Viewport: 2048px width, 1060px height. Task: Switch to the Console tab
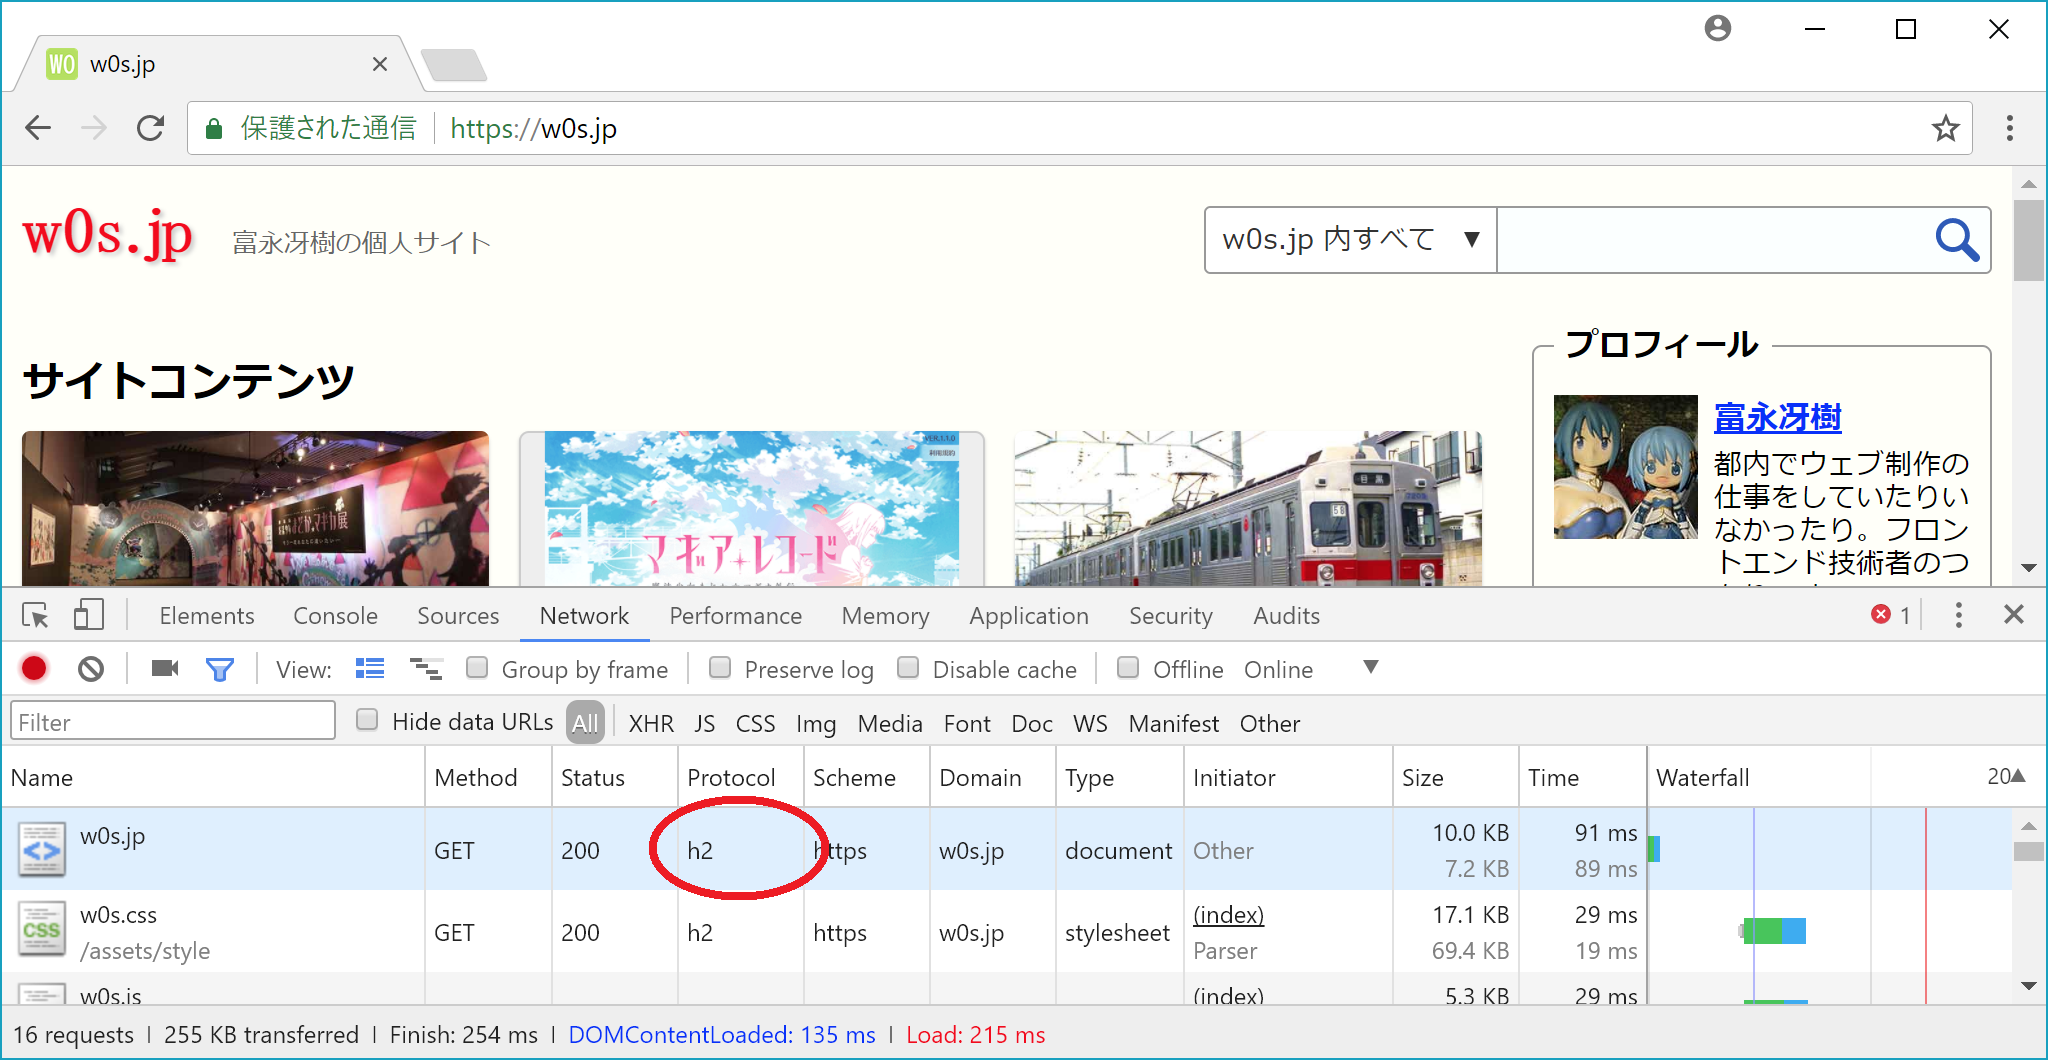[335, 616]
